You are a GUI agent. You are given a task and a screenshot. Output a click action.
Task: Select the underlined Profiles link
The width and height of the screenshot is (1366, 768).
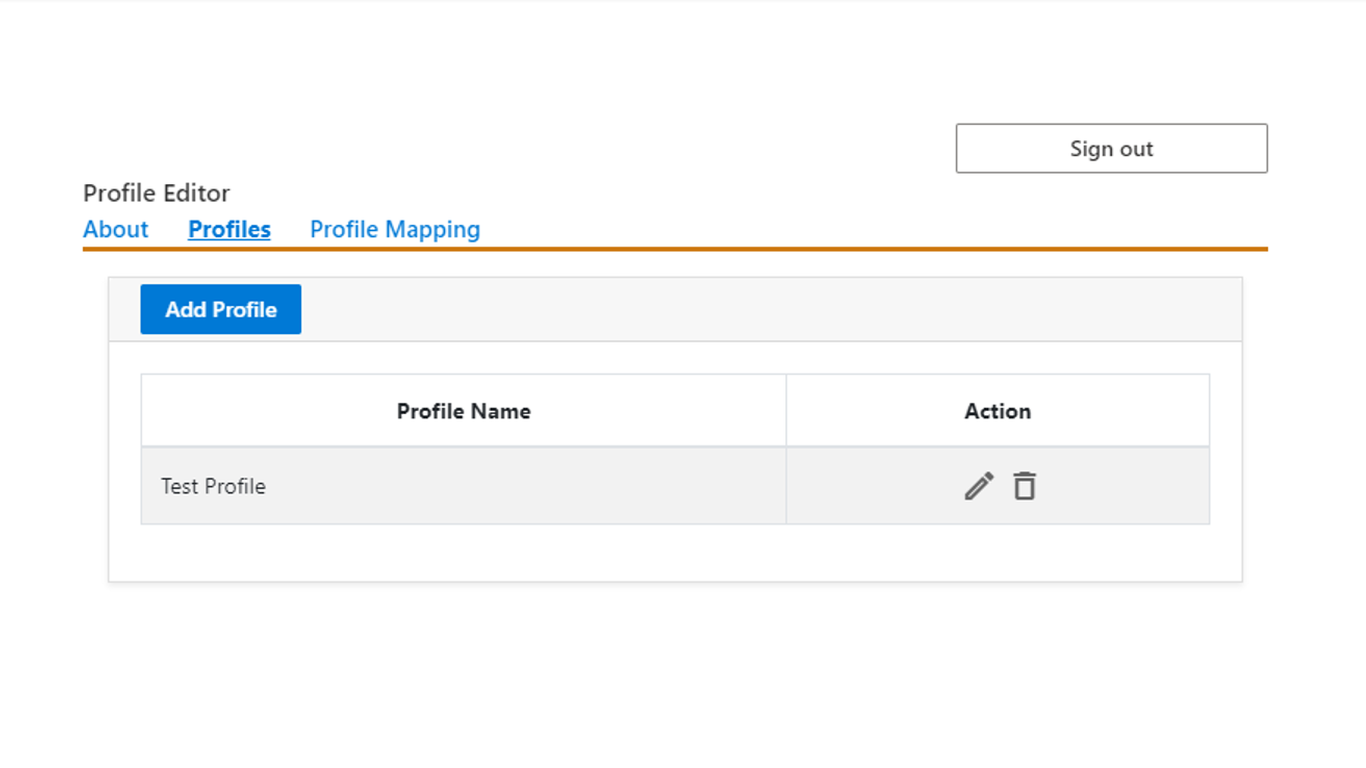(229, 229)
